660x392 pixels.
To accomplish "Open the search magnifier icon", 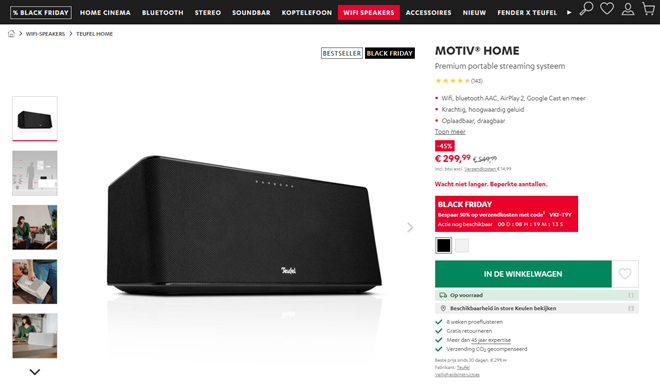I will click(586, 8).
